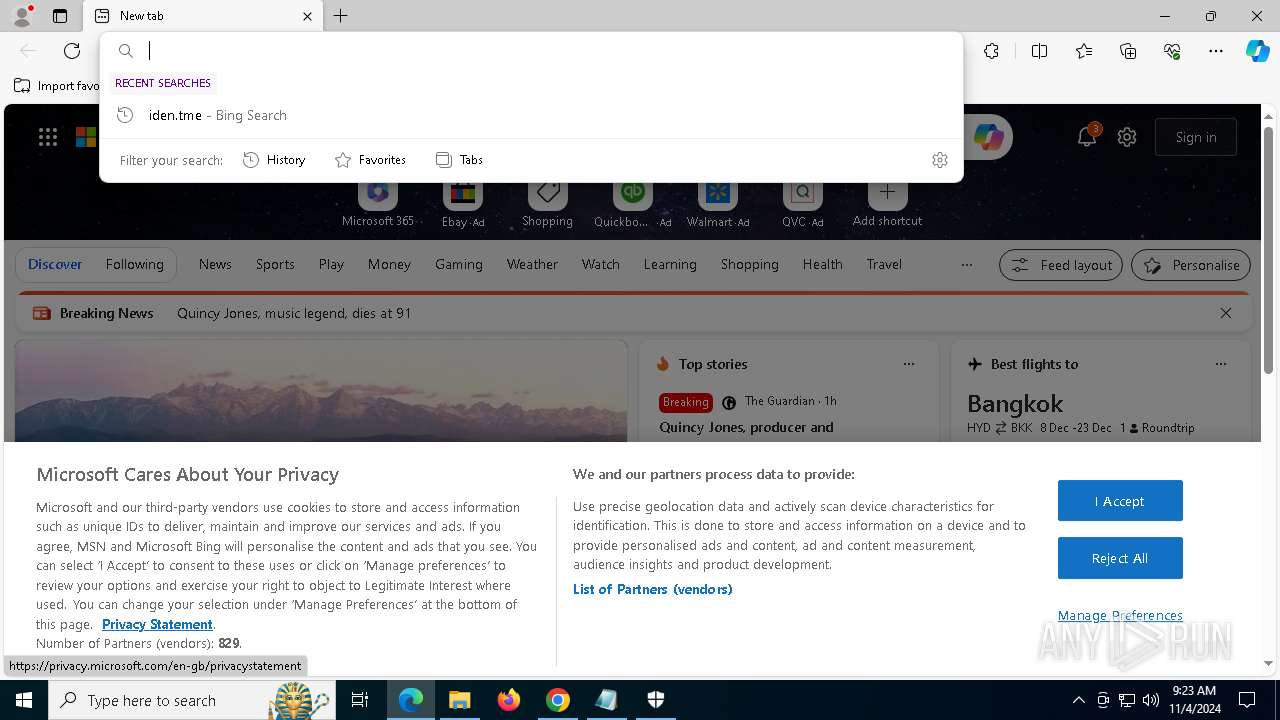Open the notifications bell

(1087, 137)
